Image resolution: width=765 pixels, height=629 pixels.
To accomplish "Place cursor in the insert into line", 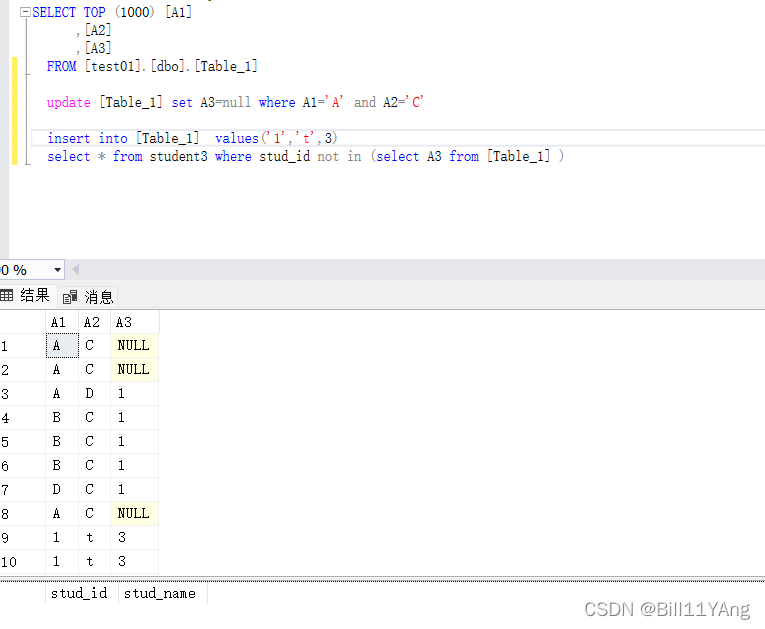I will pyautogui.click(x=192, y=138).
